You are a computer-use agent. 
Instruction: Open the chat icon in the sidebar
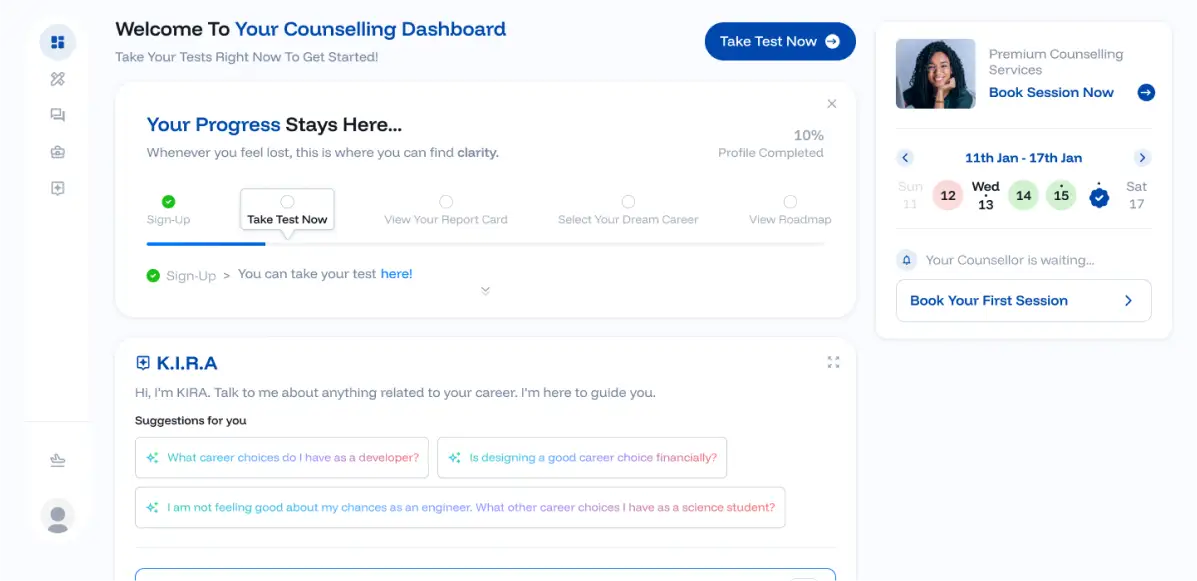click(x=57, y=114)
